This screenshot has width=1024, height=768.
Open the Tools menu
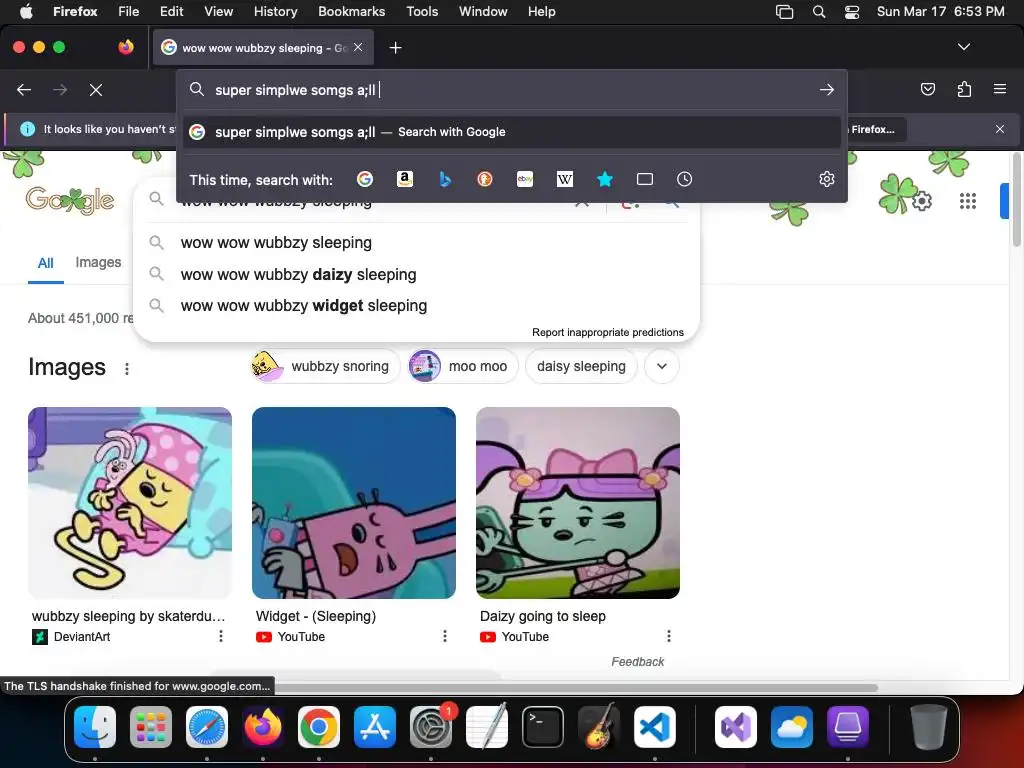tap(422, 12)
